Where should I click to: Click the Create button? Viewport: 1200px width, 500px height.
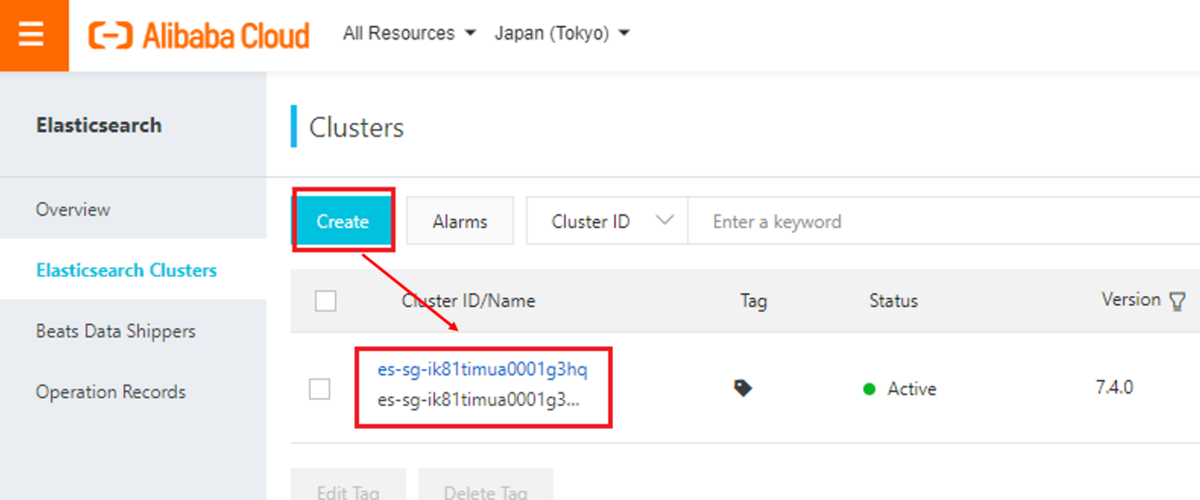click(x=343, y=221)
